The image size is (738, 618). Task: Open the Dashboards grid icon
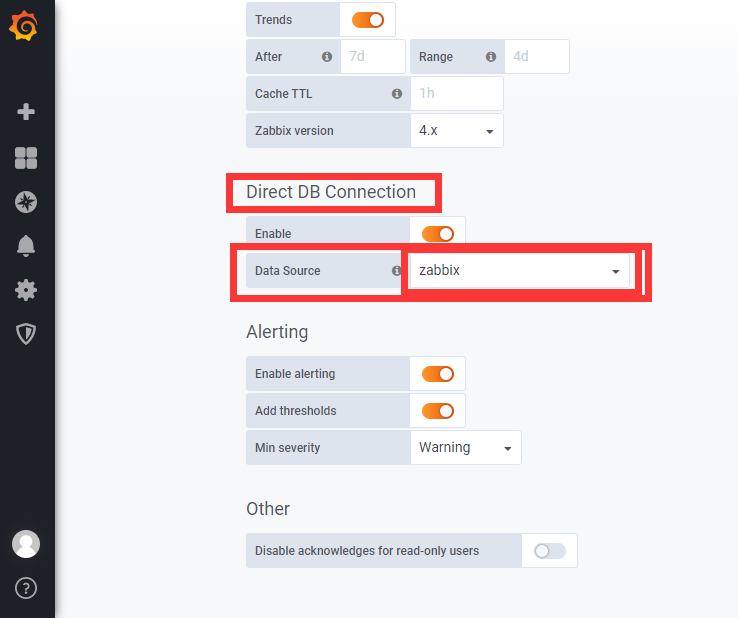26,158
